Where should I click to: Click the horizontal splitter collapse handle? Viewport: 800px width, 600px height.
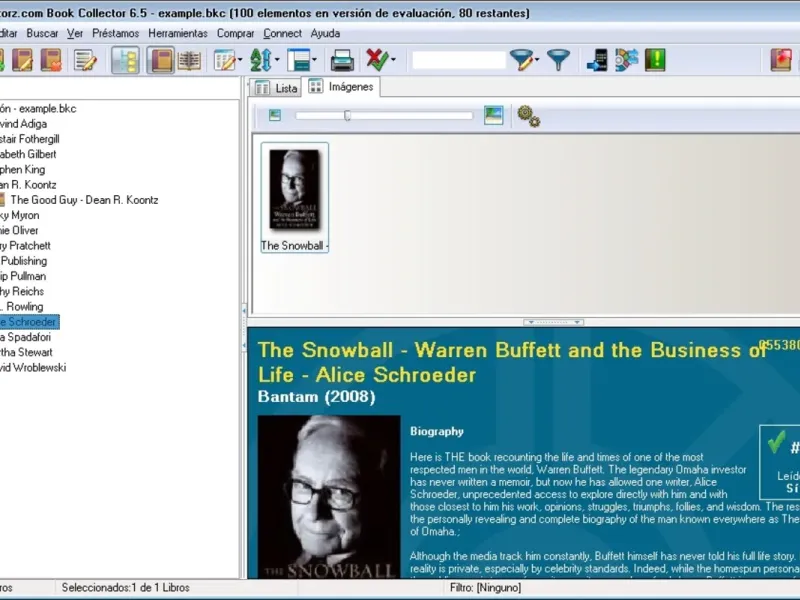tap(554, 322)
